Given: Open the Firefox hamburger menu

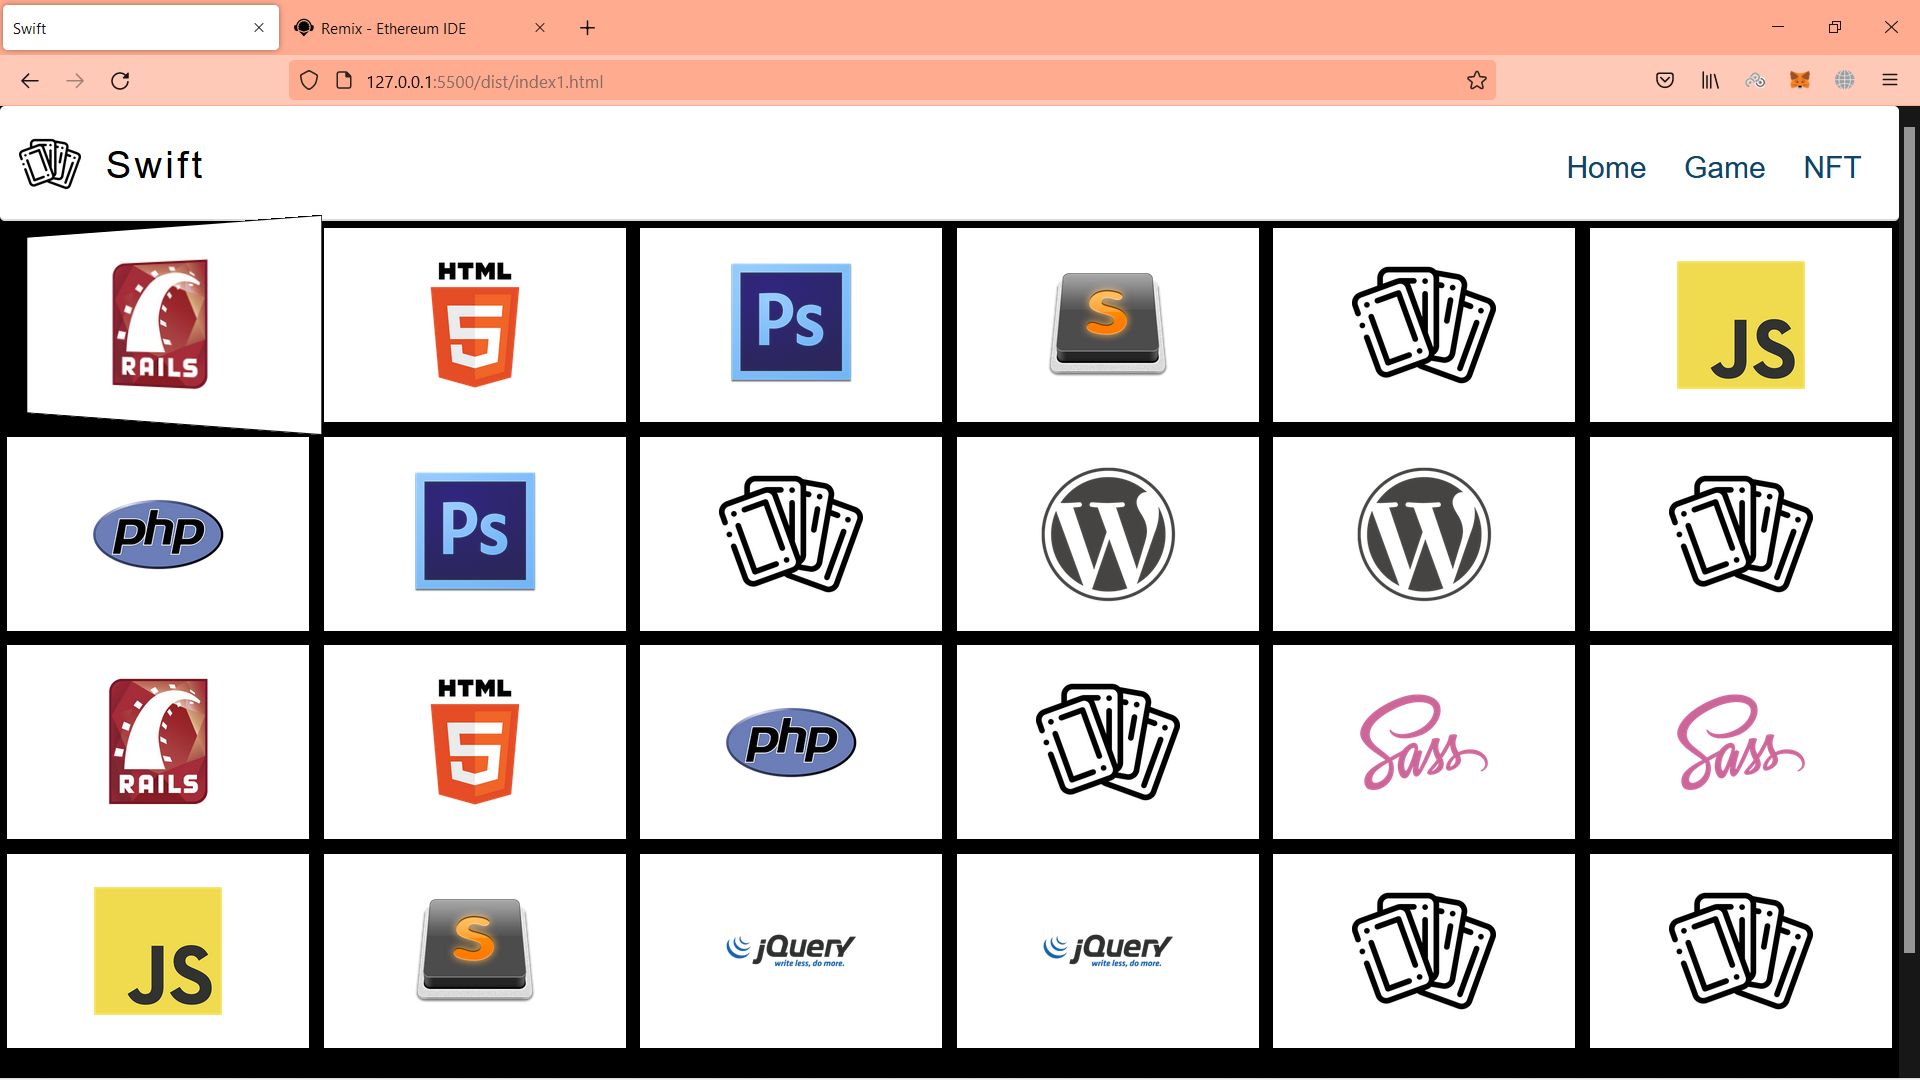Looking at the screenshot, I should pyautogui.click(x=1890, y=81).
